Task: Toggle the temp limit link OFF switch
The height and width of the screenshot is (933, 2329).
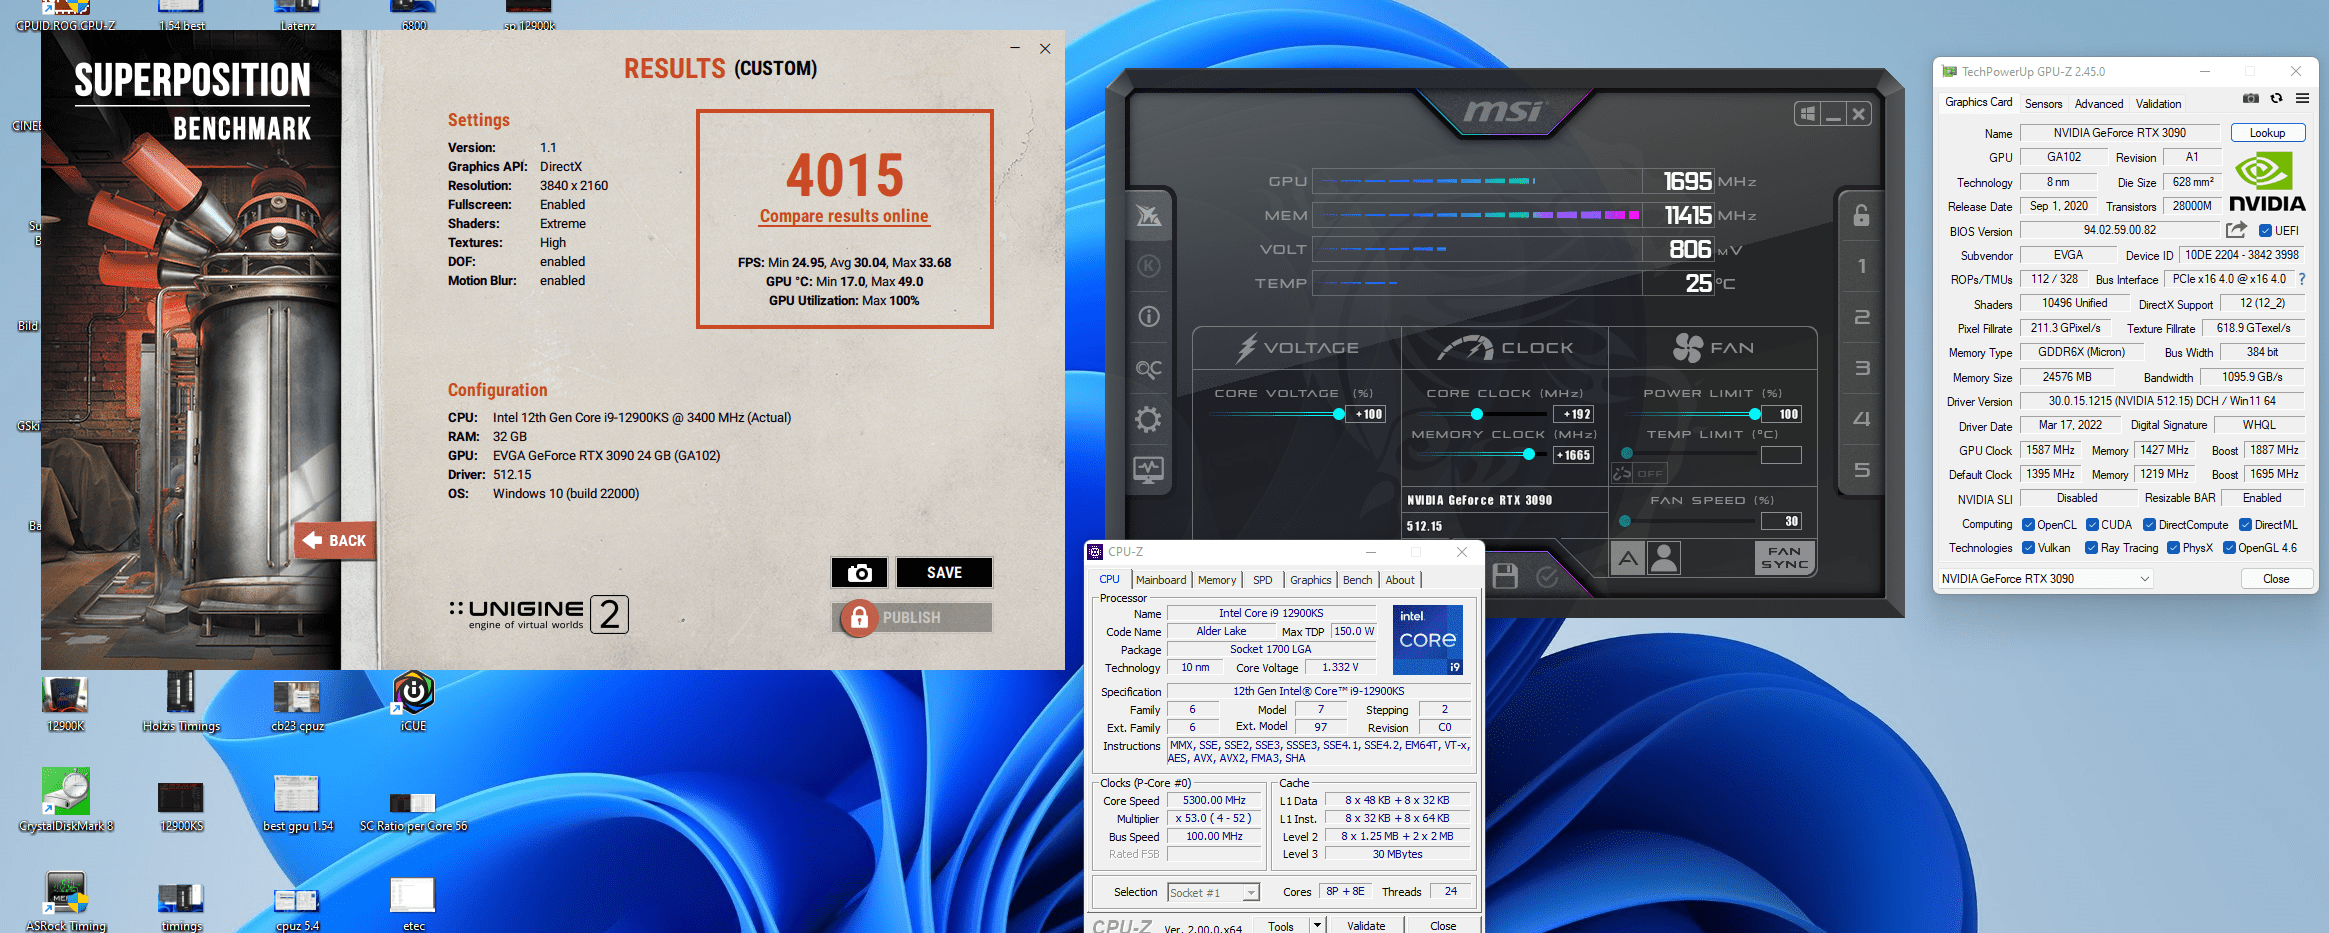Action: [1640, 473]
